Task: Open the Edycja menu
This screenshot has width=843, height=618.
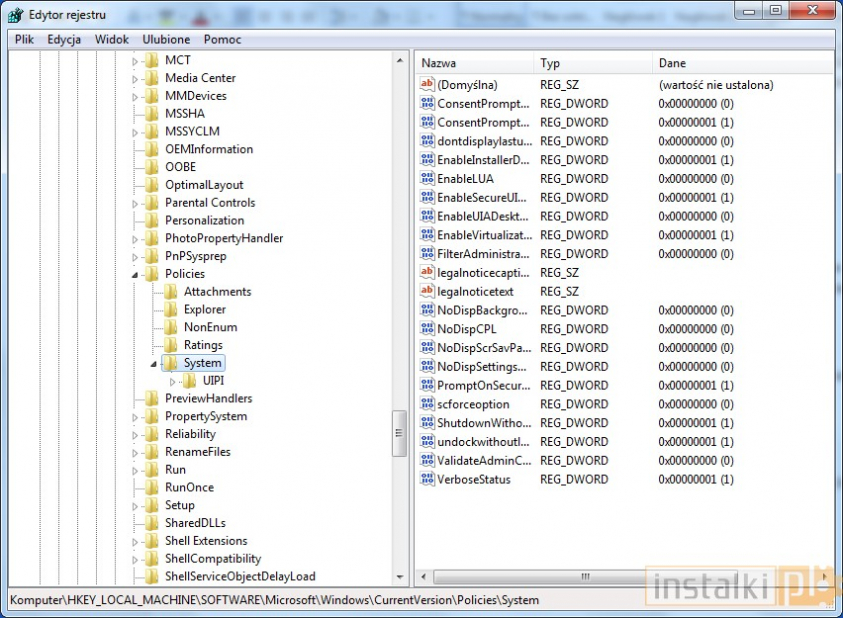Action: click(64, 39)
